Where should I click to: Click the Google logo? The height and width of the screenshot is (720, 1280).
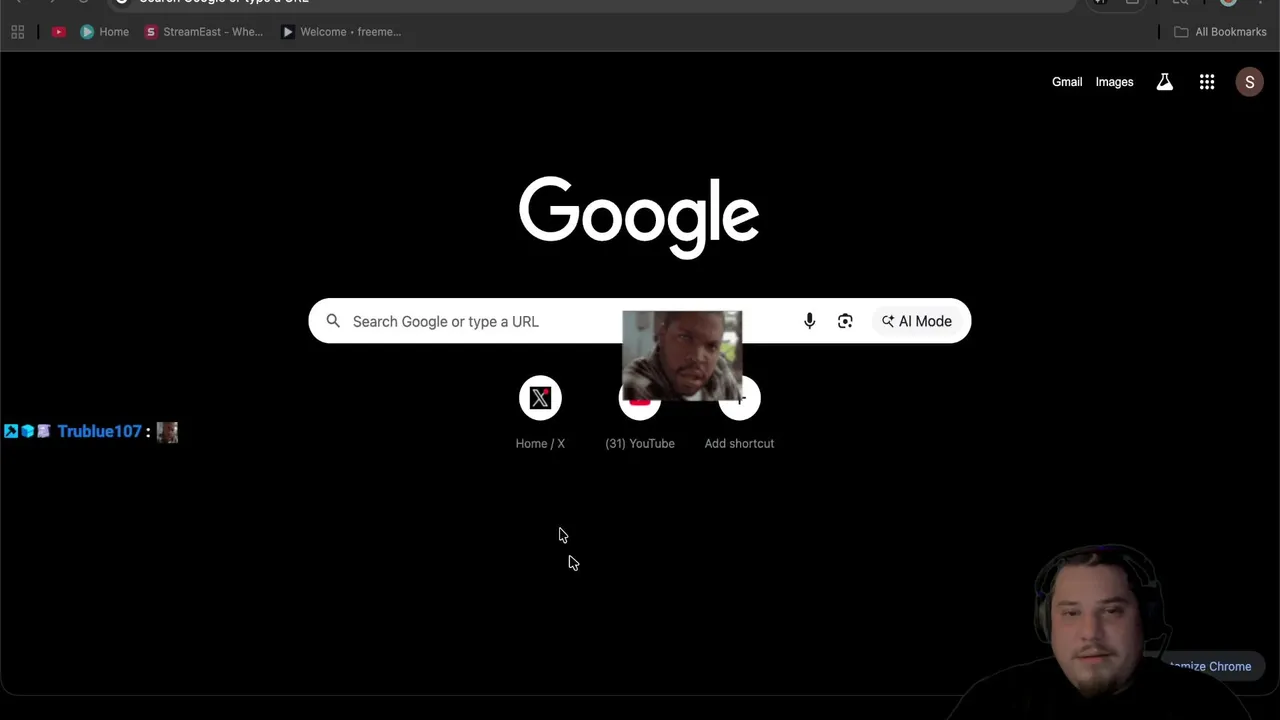coord(639,218)
